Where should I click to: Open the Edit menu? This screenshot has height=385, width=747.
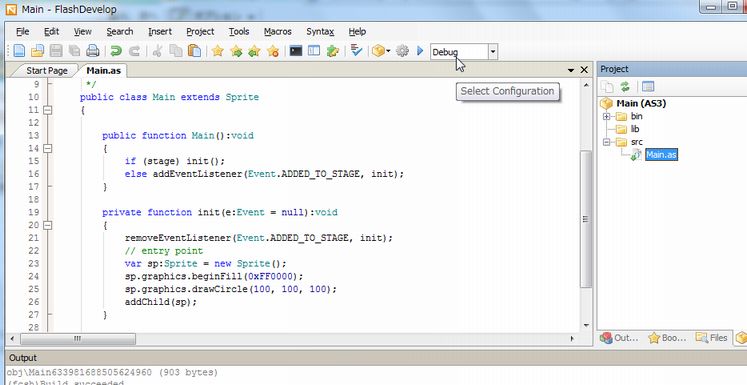point(51,31)
